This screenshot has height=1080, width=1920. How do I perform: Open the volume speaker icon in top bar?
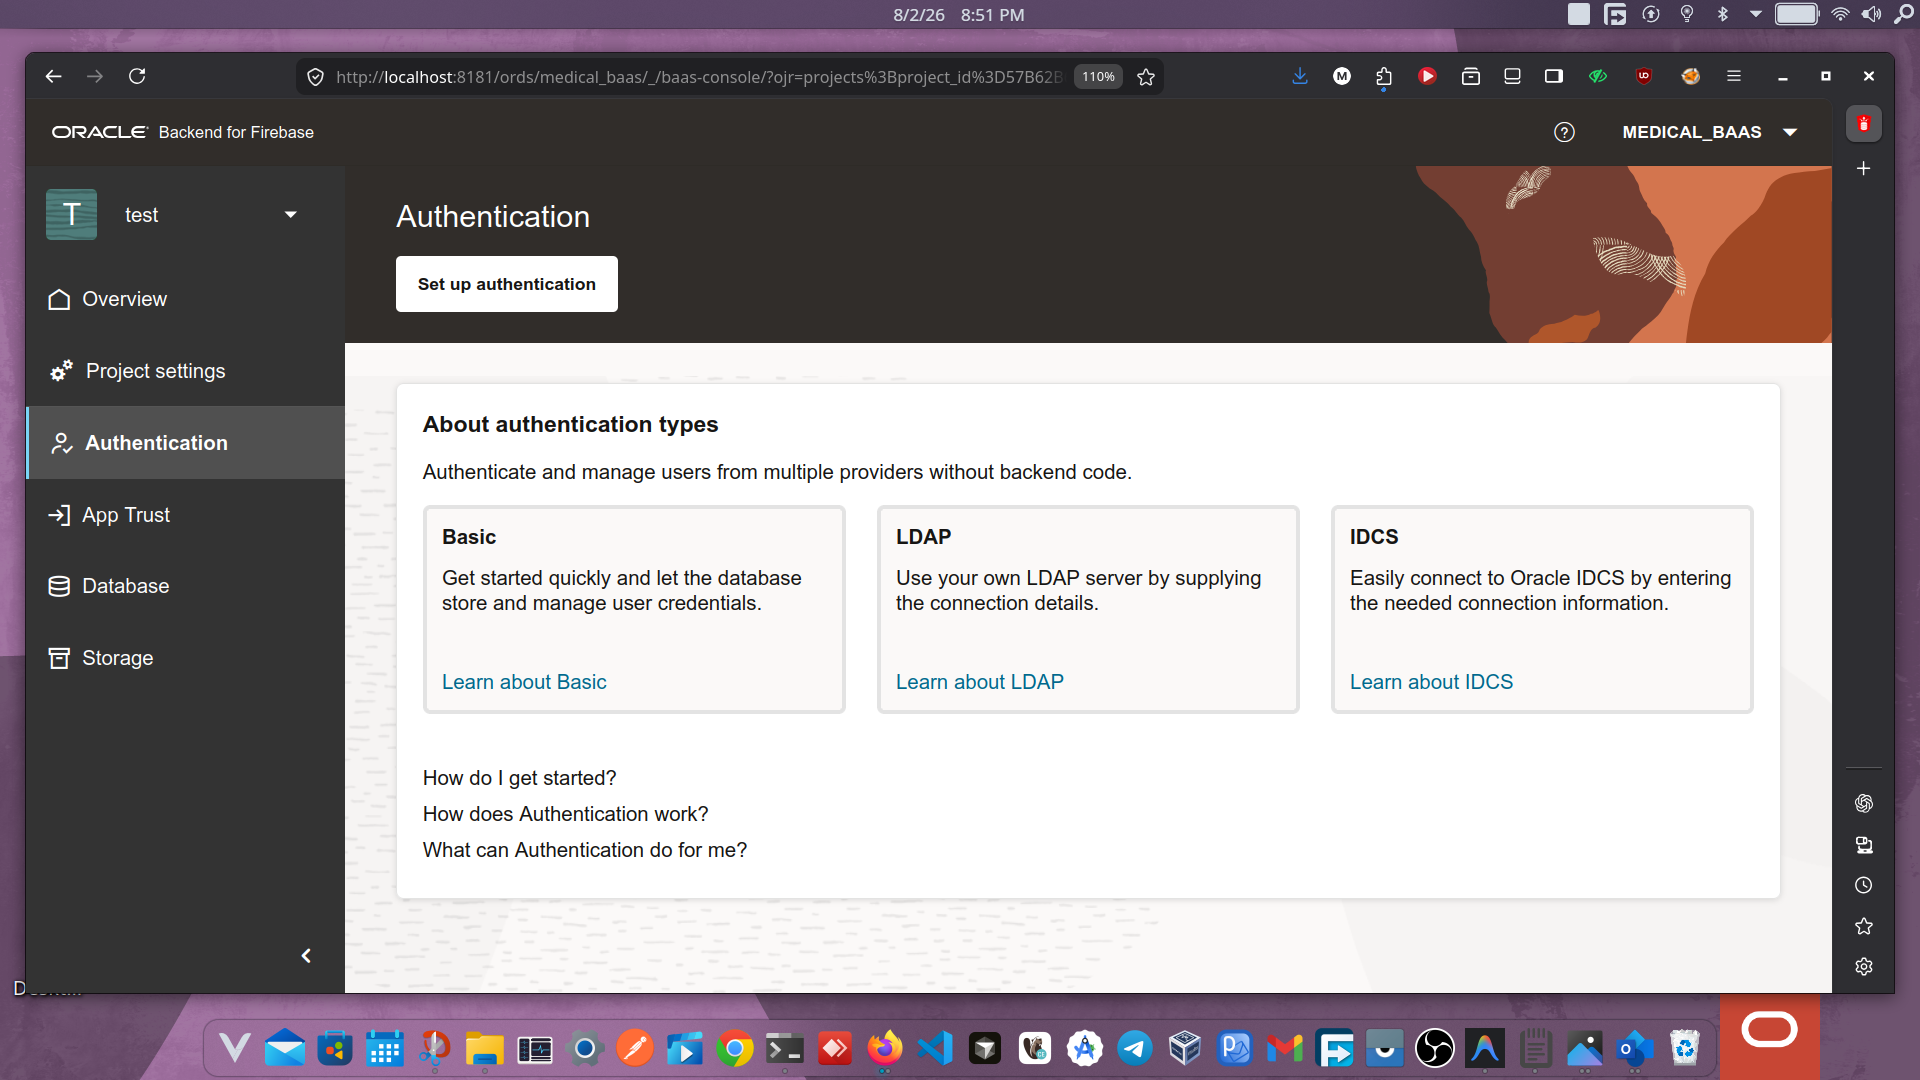point(1871,14)
